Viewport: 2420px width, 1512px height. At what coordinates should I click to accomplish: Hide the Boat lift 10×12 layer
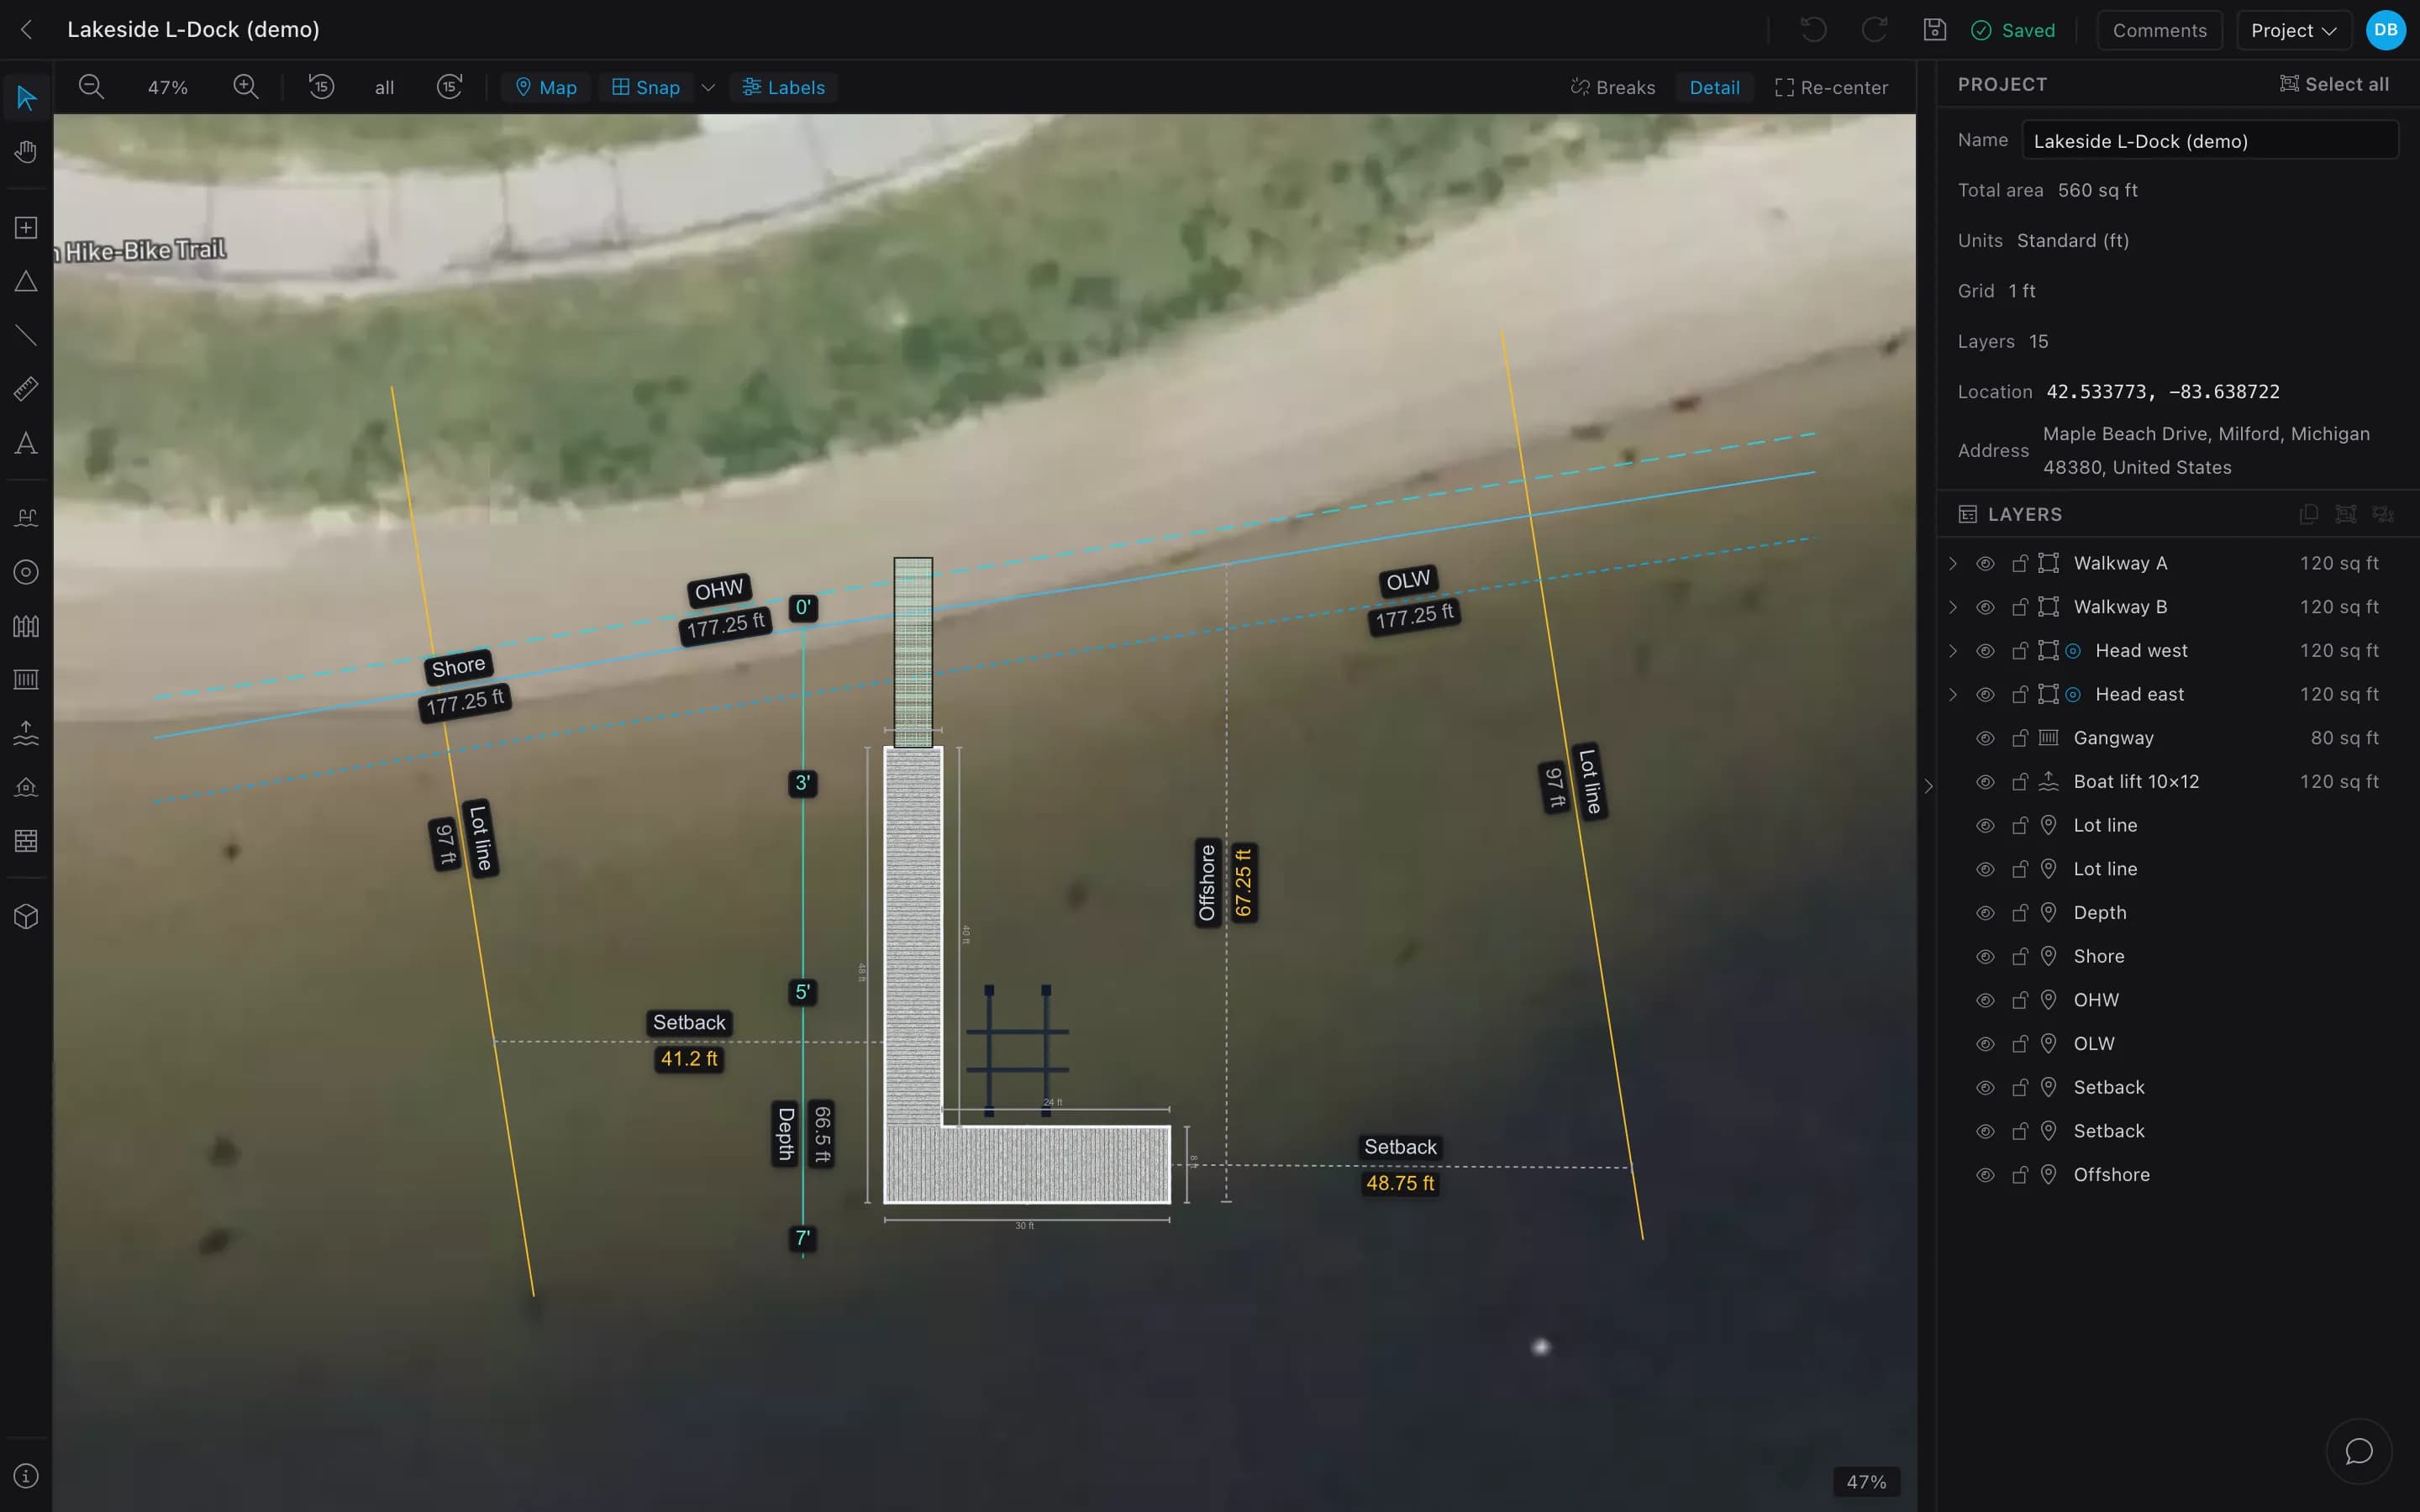pos(1985,782)
